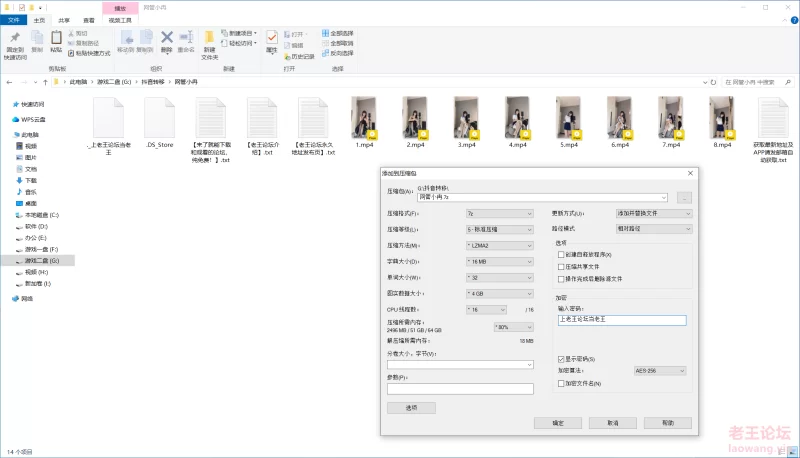Go up one folder level arrow
This screenshot has height=458, width=800.
point(45,82)
